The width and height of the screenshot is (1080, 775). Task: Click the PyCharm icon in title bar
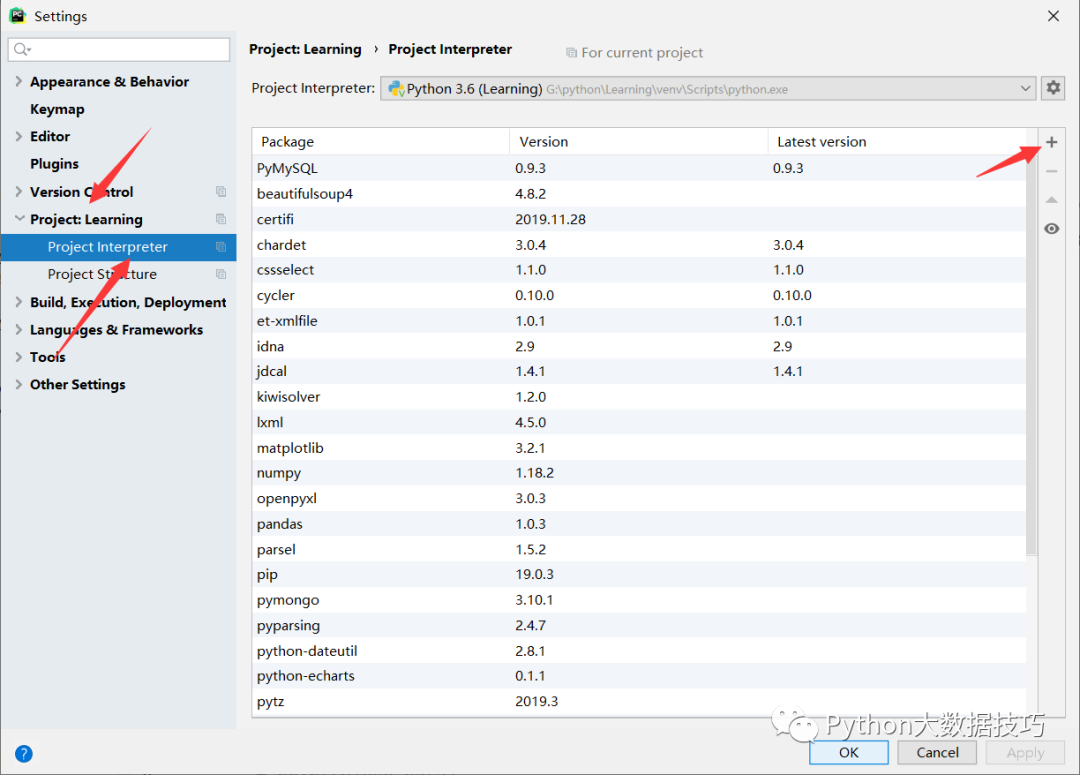click(17, 15)
